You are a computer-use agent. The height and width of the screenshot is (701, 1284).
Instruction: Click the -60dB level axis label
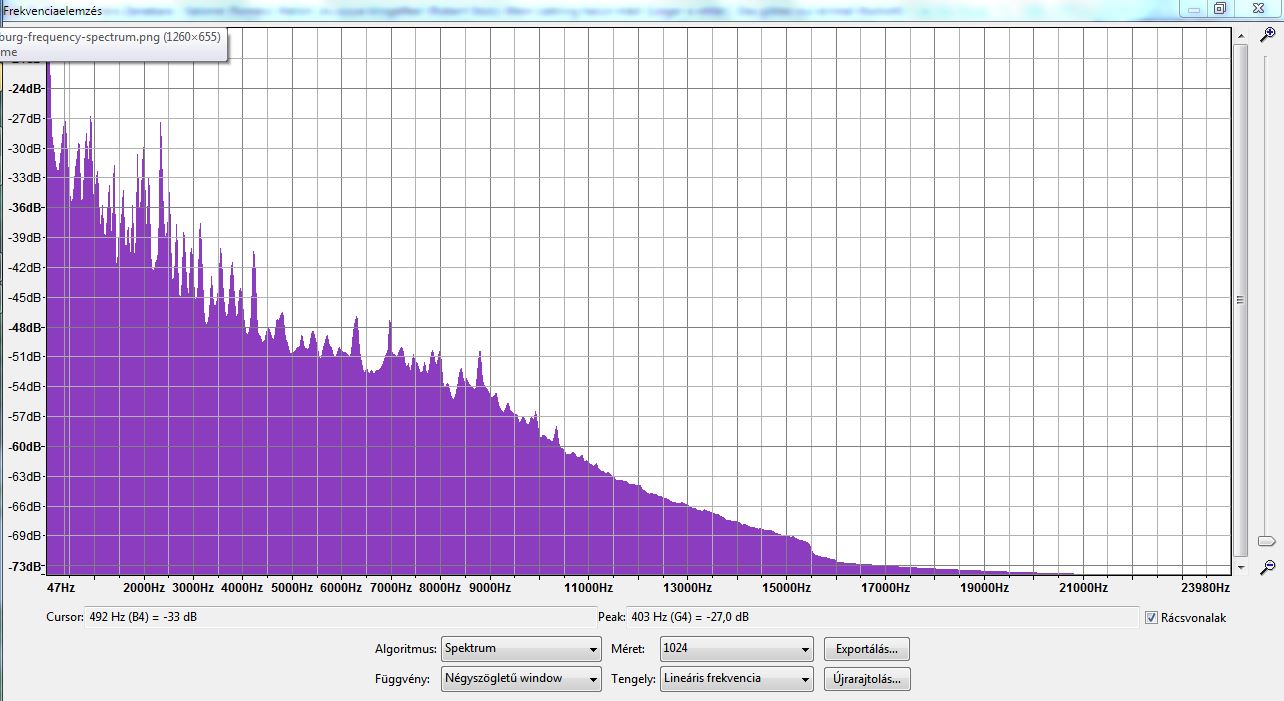coord(25,447)
